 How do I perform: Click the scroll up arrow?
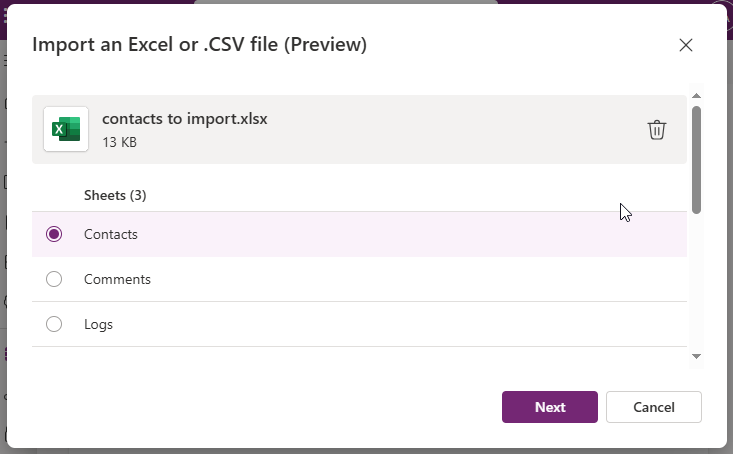click(696, 96)
